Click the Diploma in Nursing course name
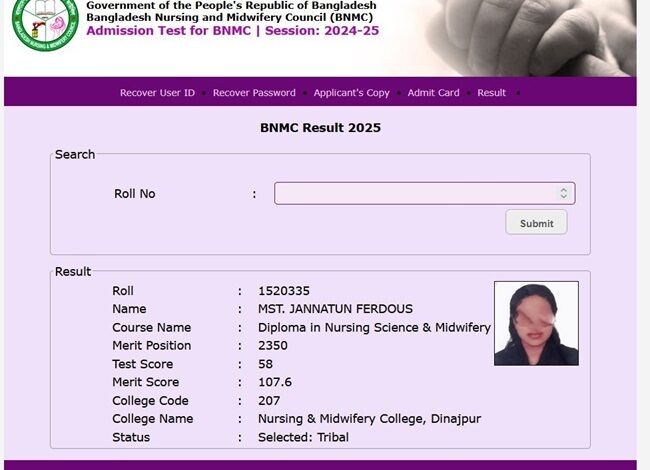The width and height of the screenshot is (650, 470). (x=374, y=328)
